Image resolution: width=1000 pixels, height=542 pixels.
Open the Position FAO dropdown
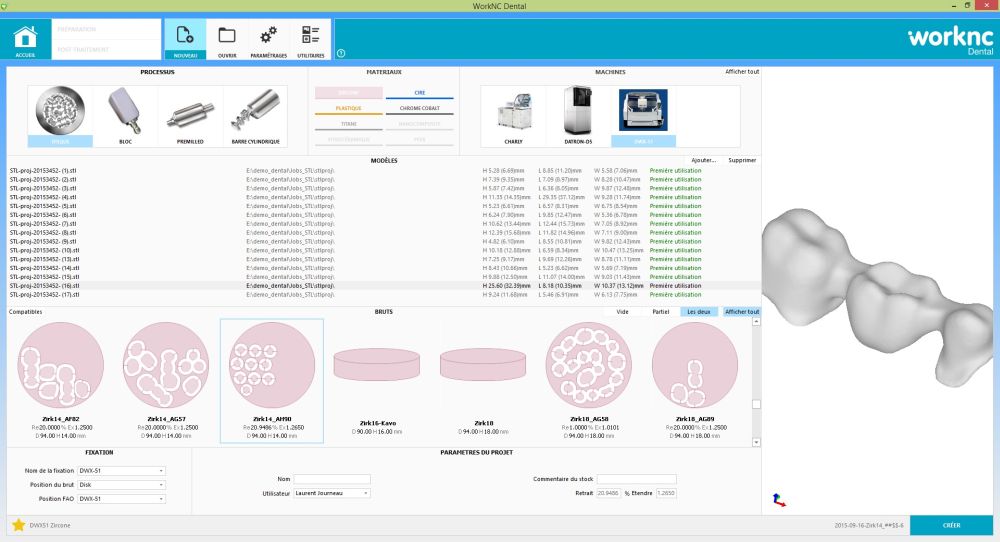click(121, 499)
